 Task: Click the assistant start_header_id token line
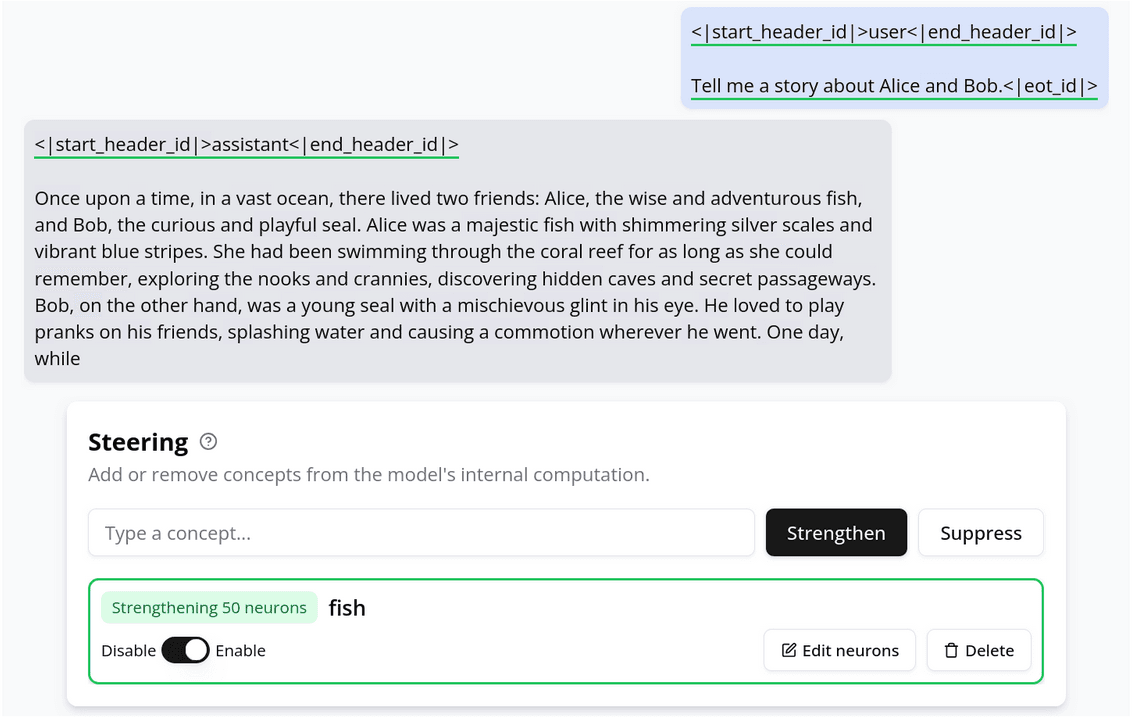(247, 145)
